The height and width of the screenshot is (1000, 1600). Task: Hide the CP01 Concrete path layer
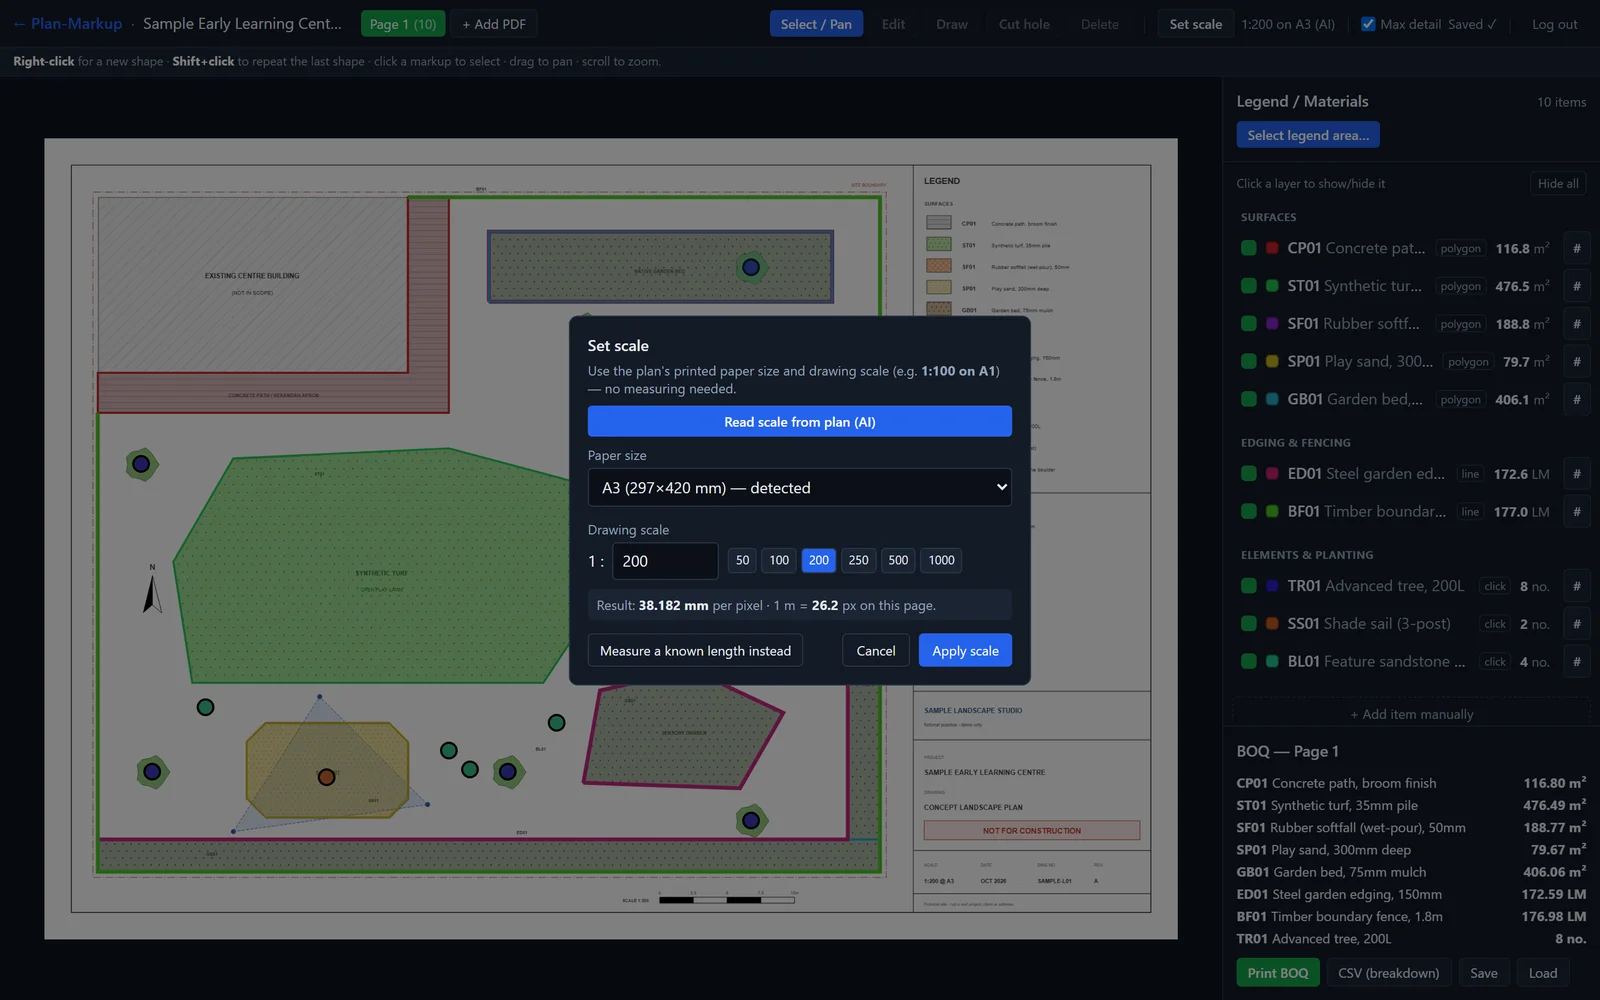(1249, 248)
